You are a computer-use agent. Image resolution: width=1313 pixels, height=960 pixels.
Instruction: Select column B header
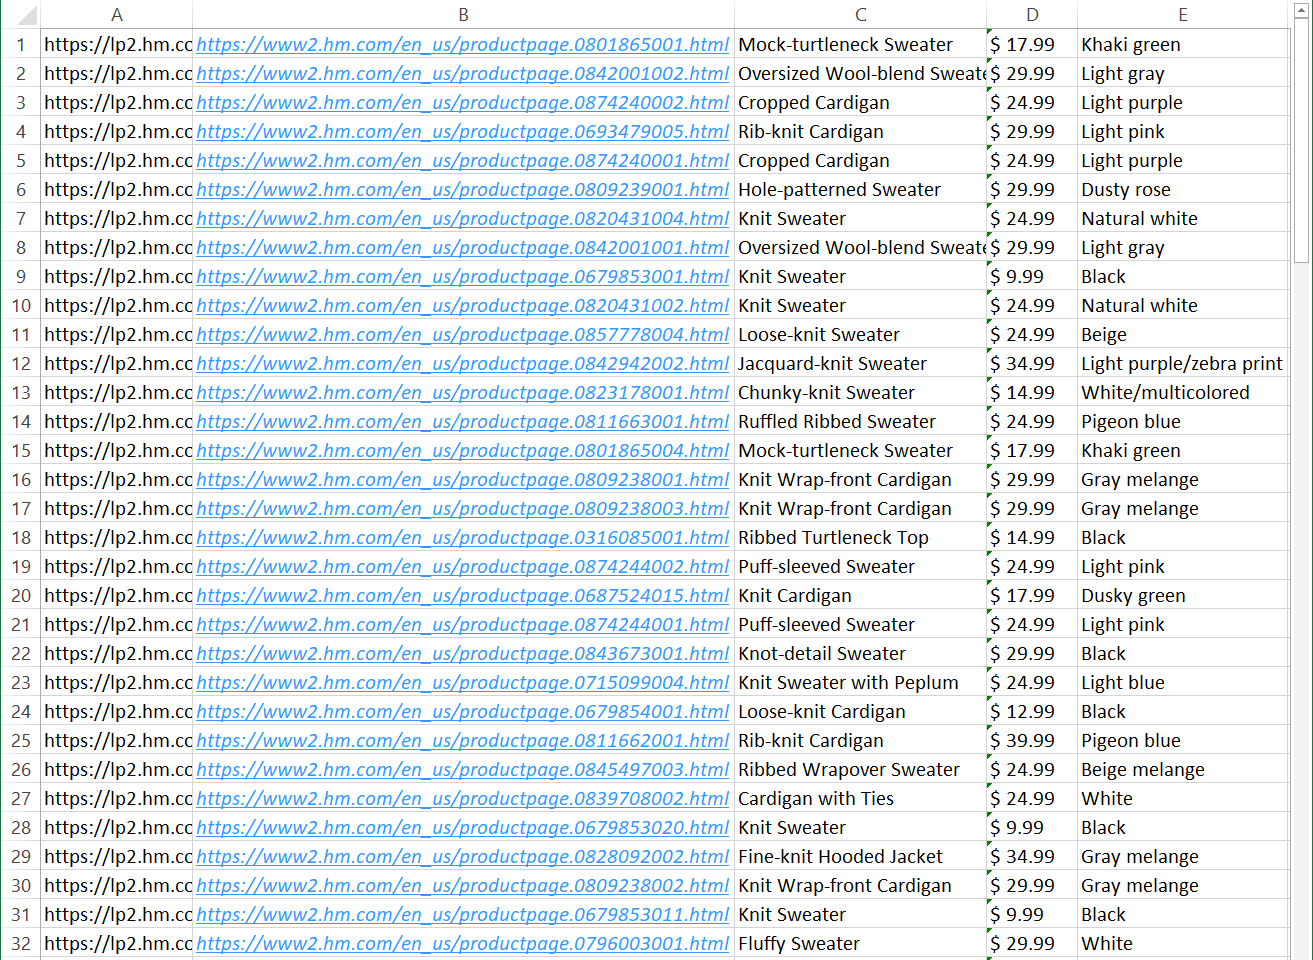click(463, 15)
